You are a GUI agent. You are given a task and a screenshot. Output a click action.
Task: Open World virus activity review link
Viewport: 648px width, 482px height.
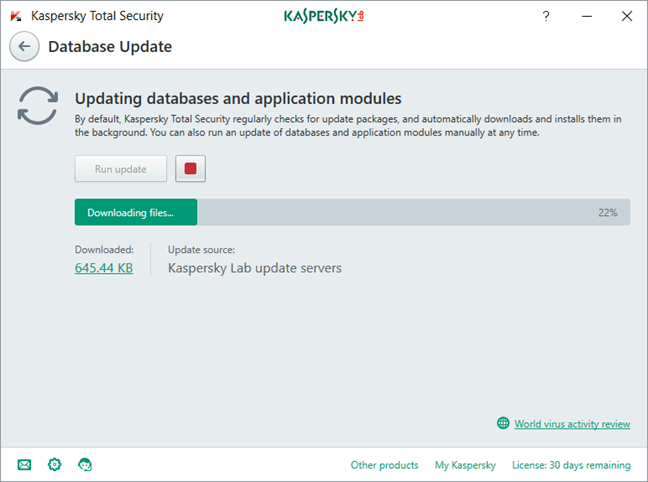pos(572,424)
